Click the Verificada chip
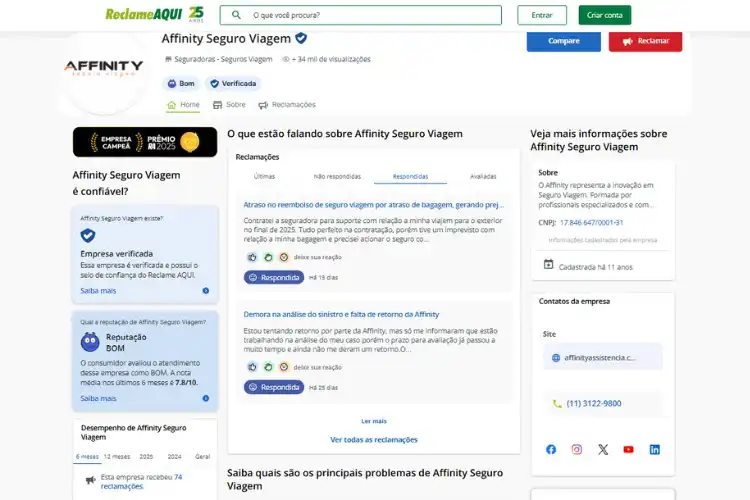Screen dimensions: 750x500 pos(233,83)
